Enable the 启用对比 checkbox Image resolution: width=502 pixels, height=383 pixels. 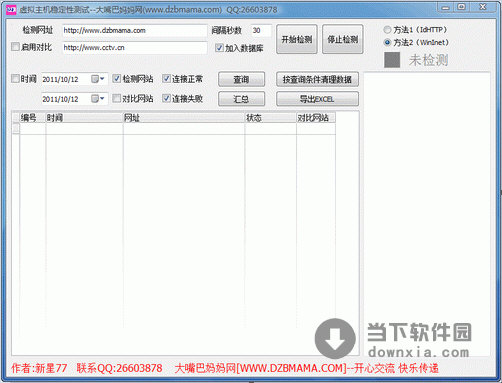tap(15, 47)
